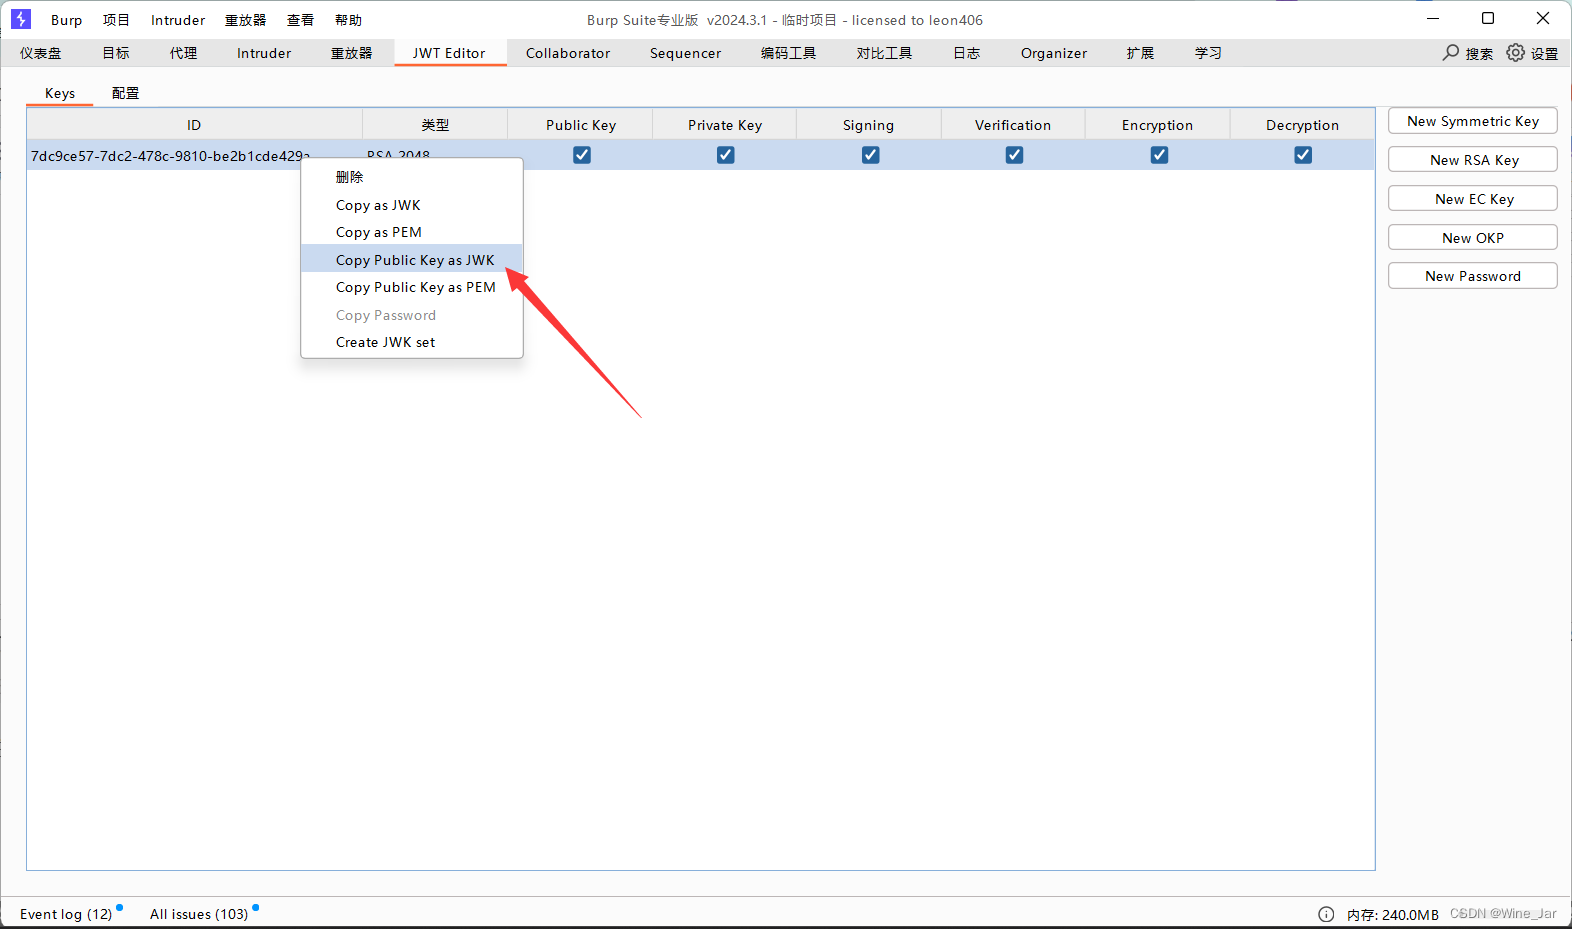Choose Copy Public Key as JWK
The width and height of the screenshot is (1572, 929).
point(412,260)
